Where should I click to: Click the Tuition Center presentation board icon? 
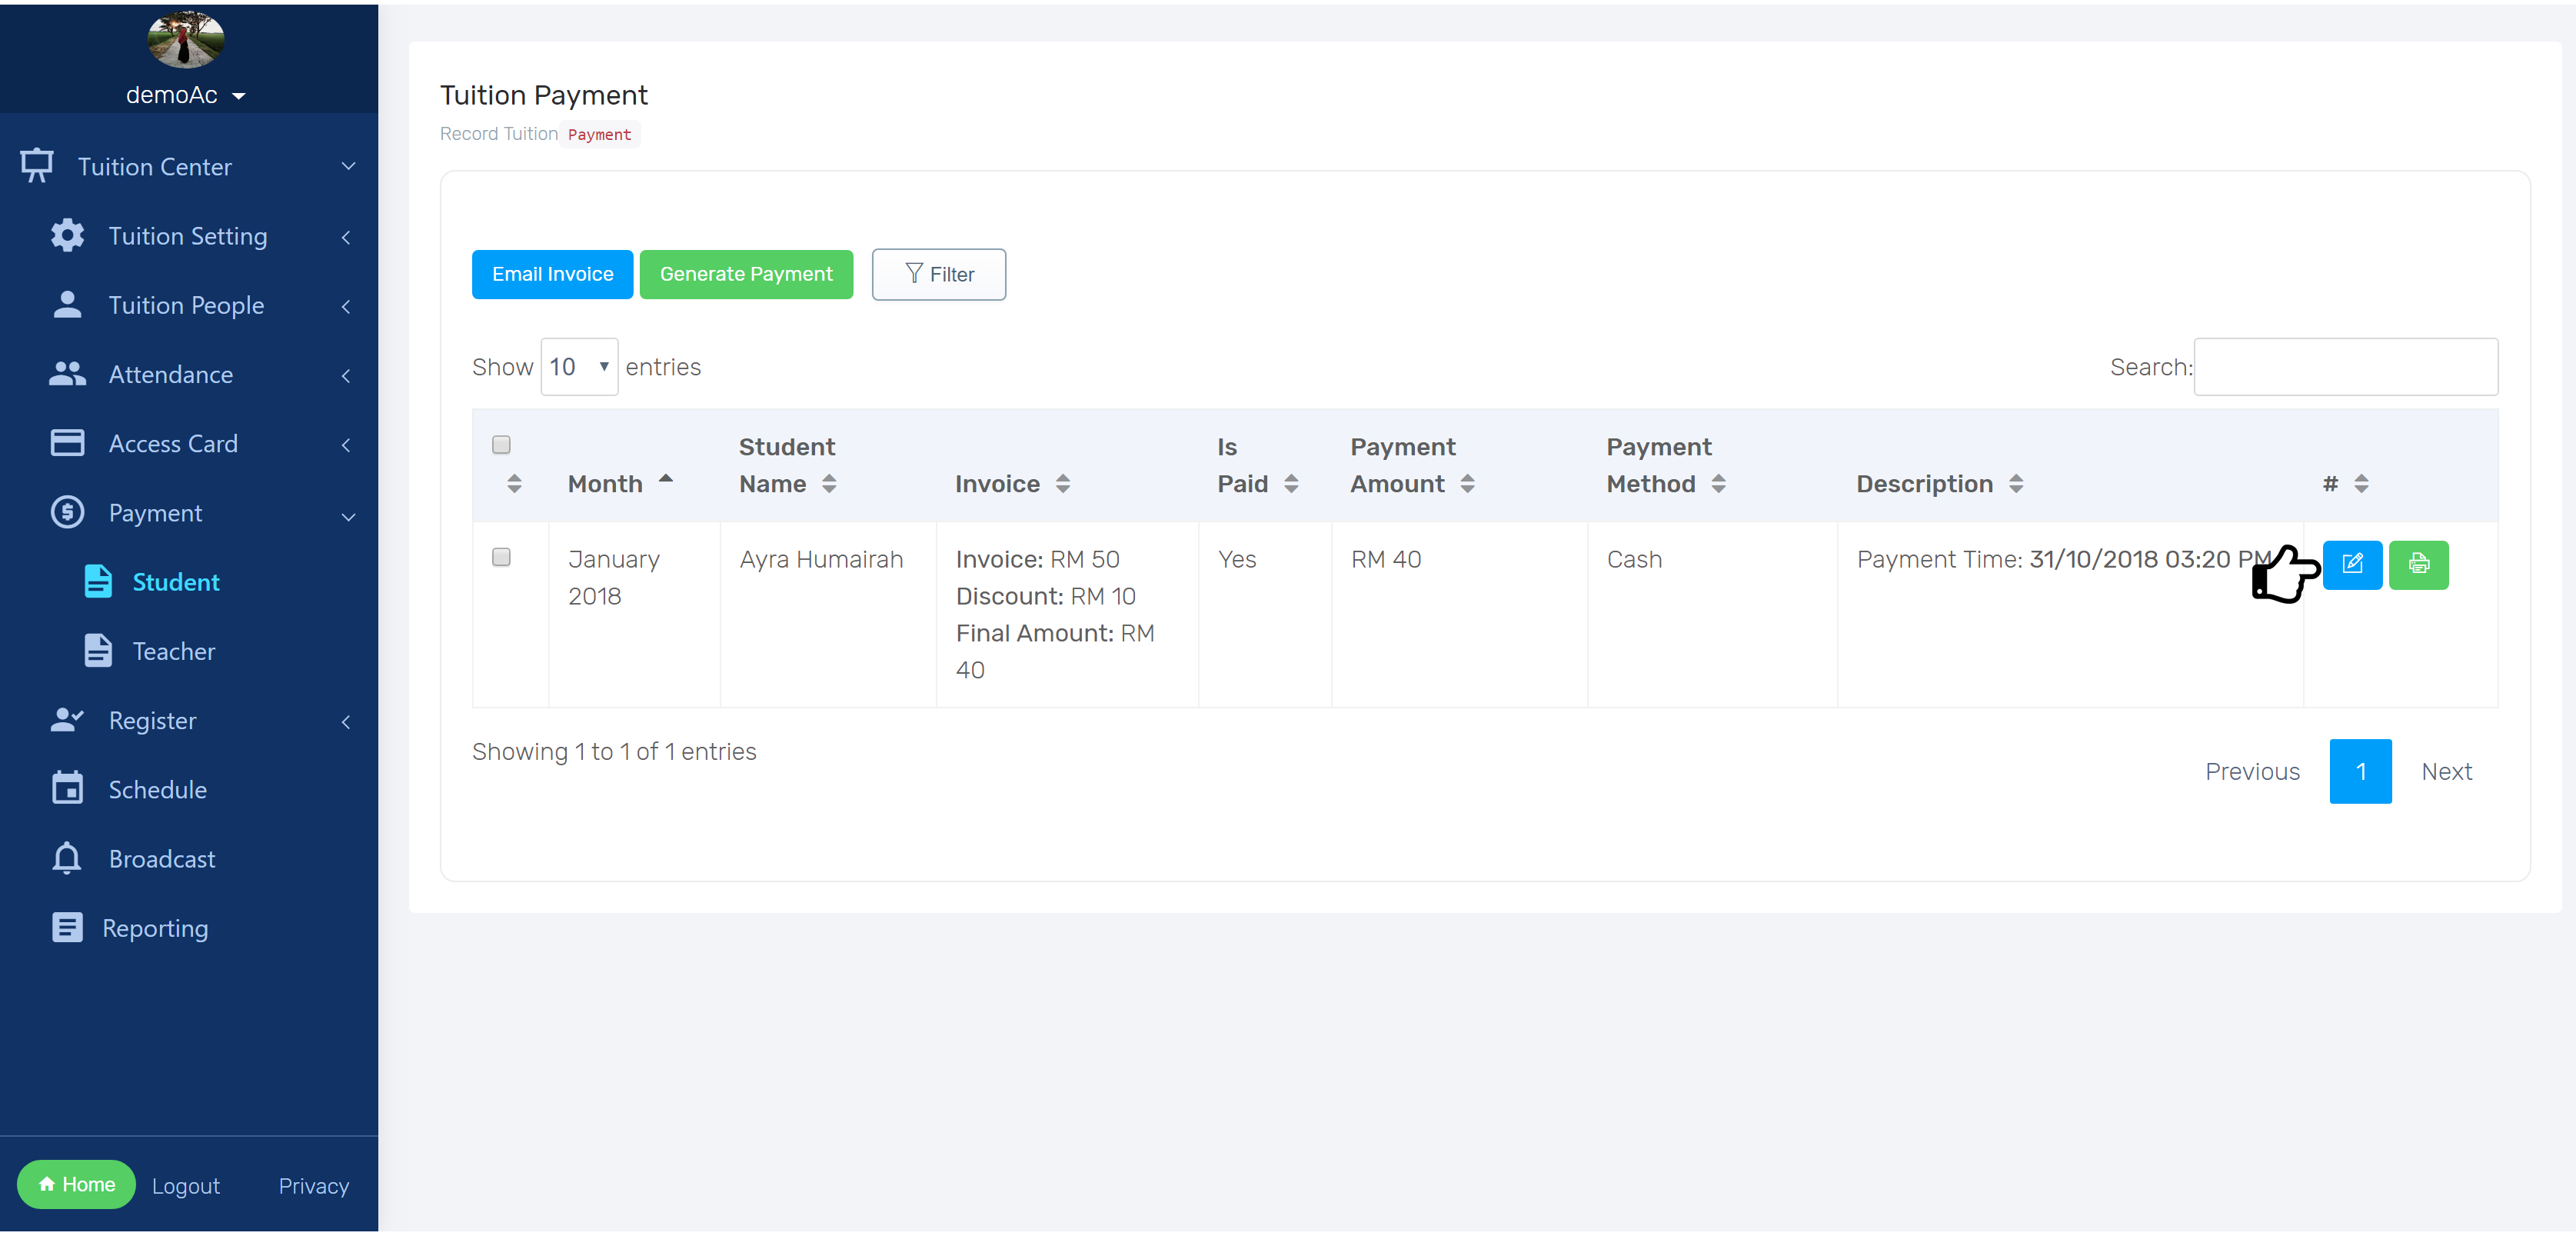[x=37, y=166]
